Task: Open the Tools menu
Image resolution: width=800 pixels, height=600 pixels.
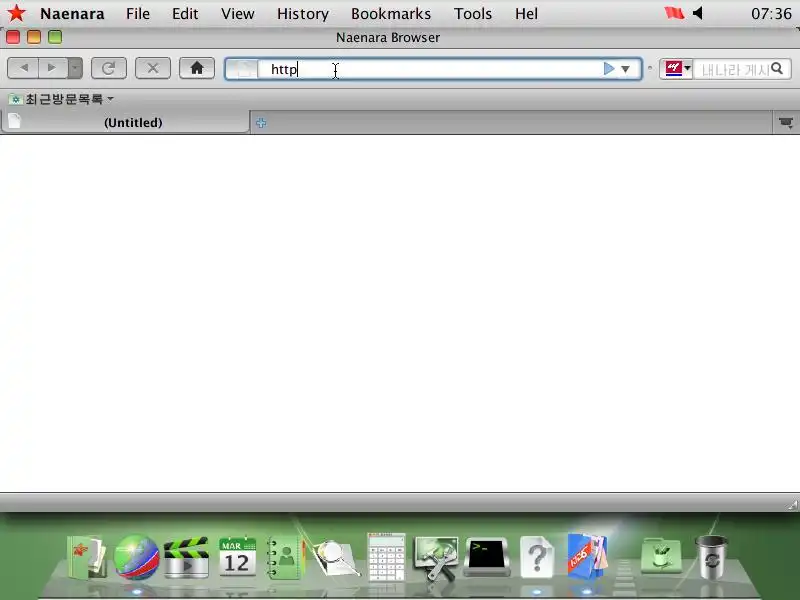Action: (473, 14)
